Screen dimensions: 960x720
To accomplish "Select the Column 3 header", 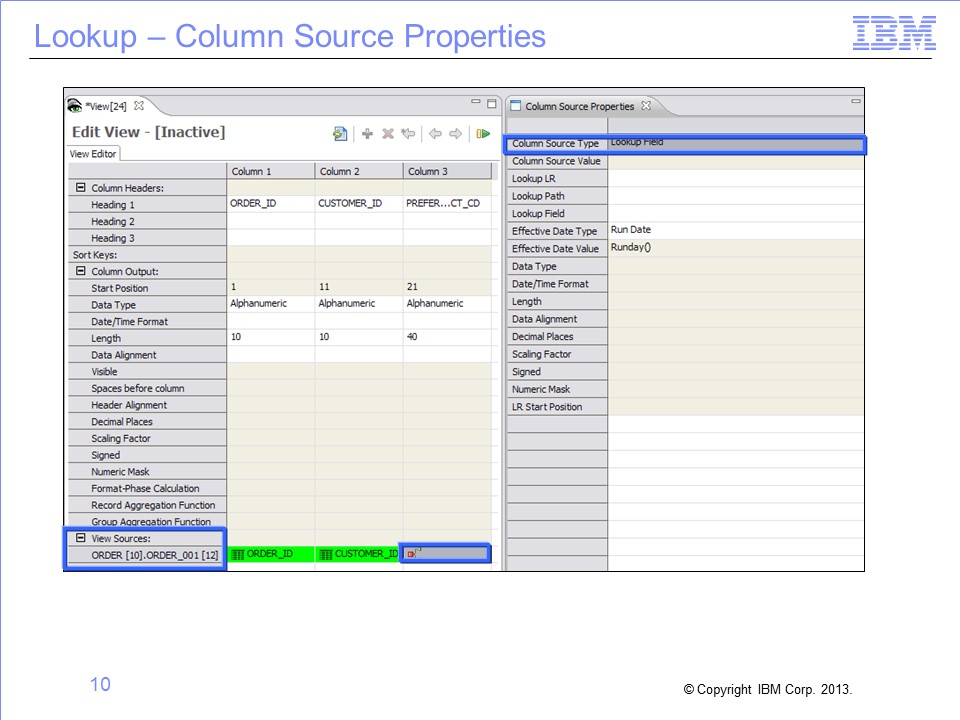I will 447,171.
